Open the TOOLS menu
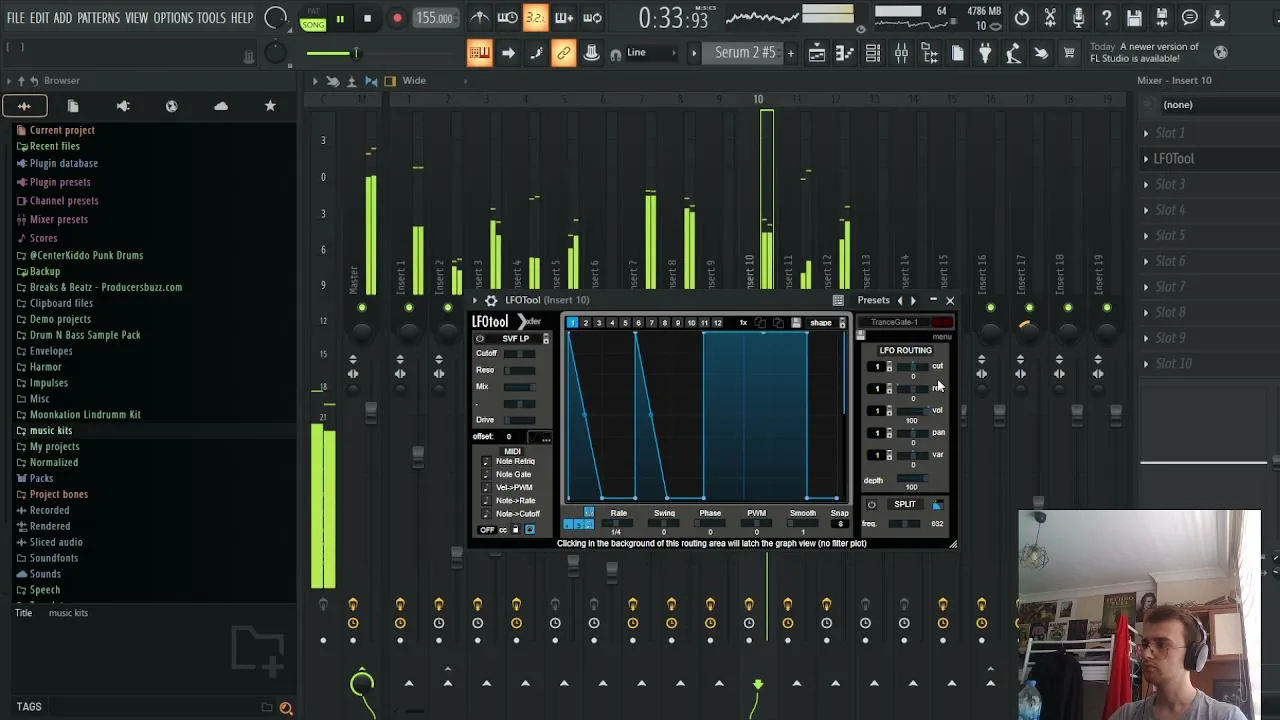This screenshot has width=1280, height=720. 211,18
